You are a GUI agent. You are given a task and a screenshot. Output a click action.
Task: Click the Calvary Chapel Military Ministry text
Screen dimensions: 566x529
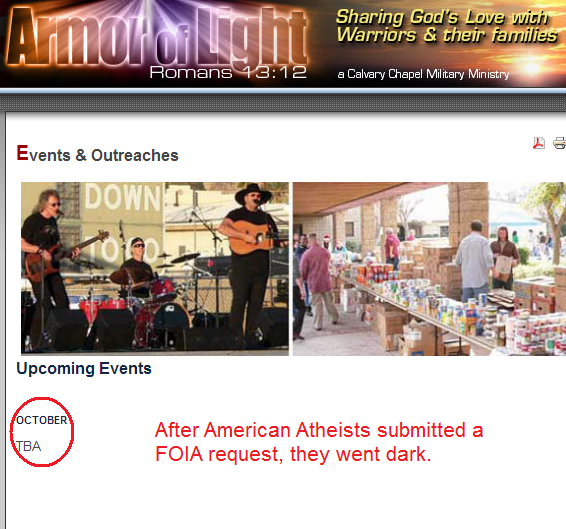click(x=423, y=74)
